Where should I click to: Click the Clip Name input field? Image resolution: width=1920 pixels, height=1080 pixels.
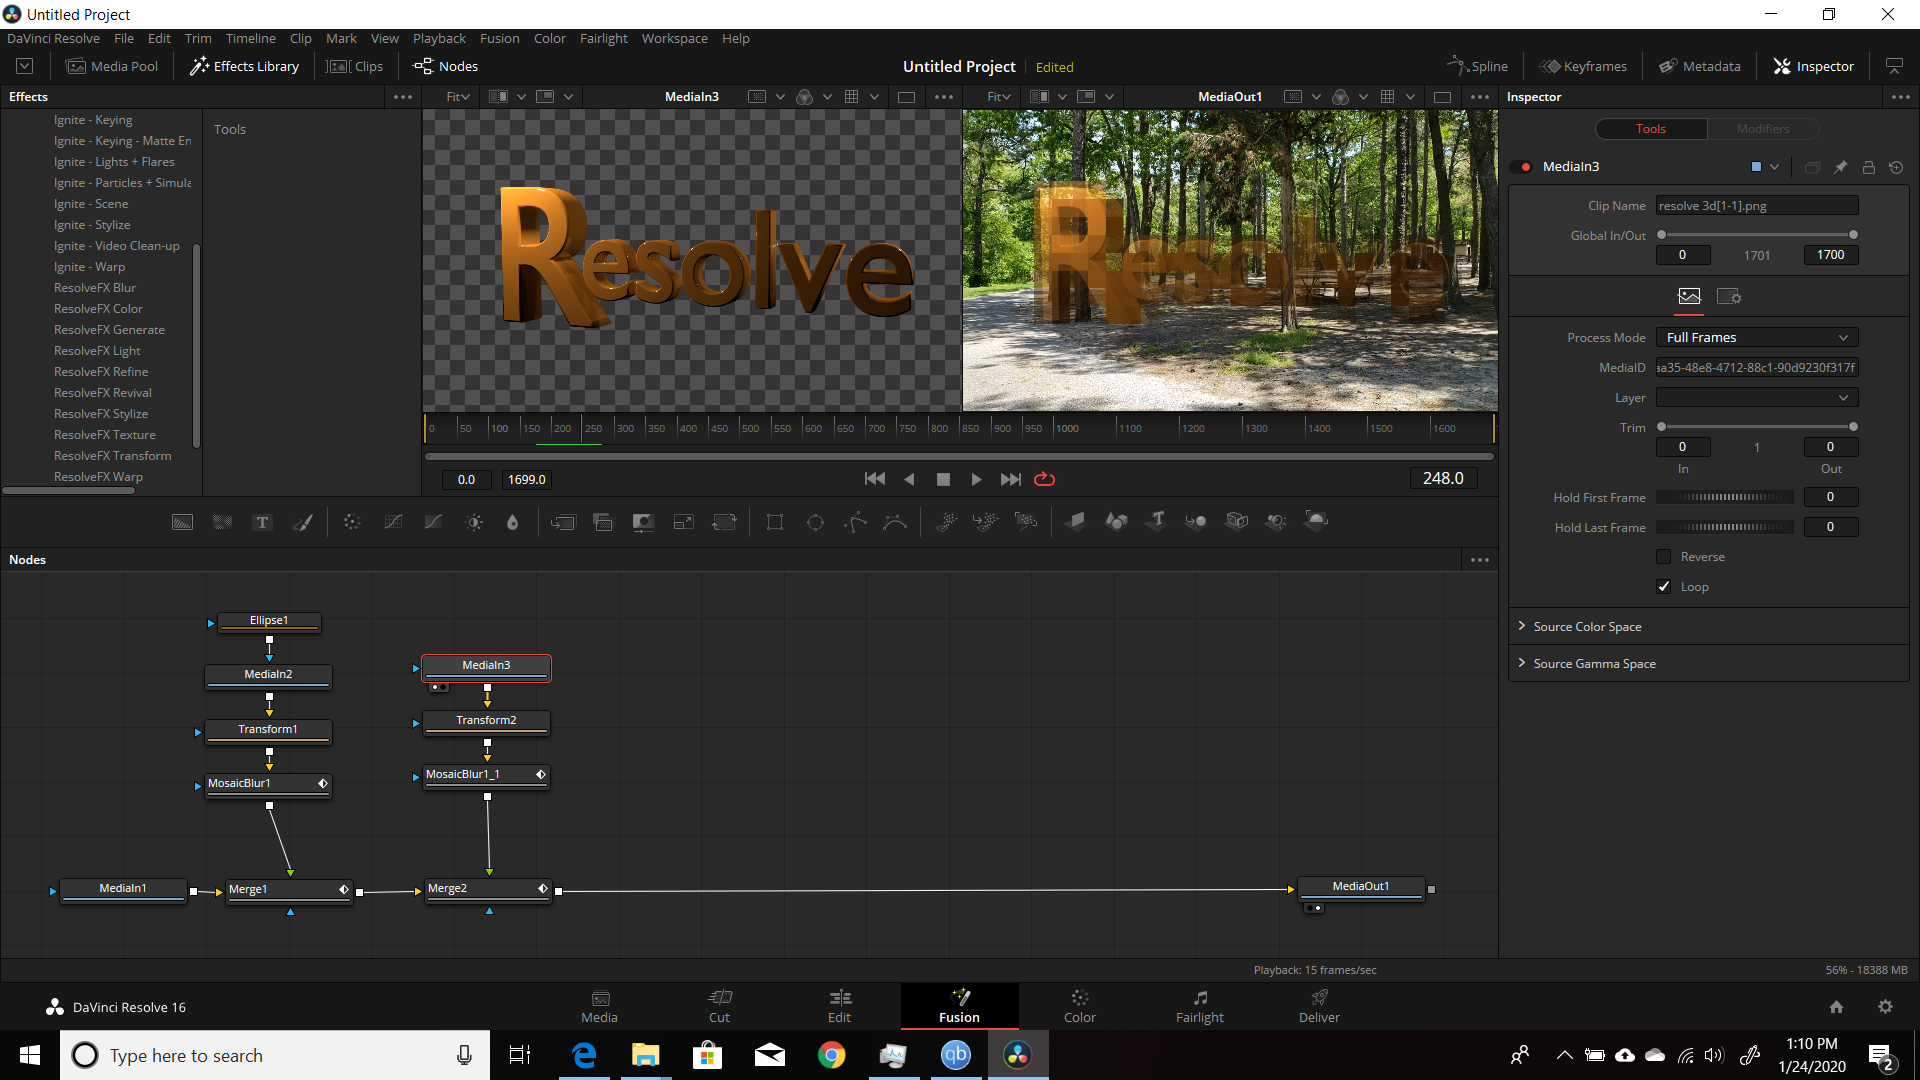pyautogui.click(x=1757, y=206)
